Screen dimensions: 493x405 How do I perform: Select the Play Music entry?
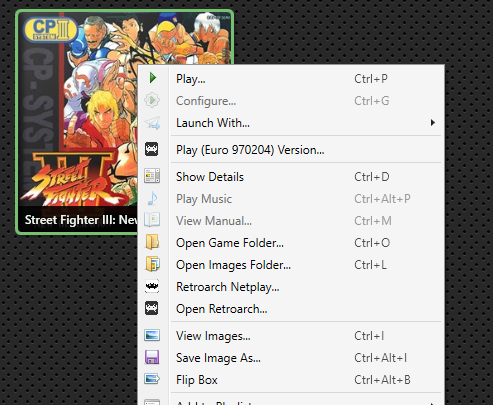(291, 199)
